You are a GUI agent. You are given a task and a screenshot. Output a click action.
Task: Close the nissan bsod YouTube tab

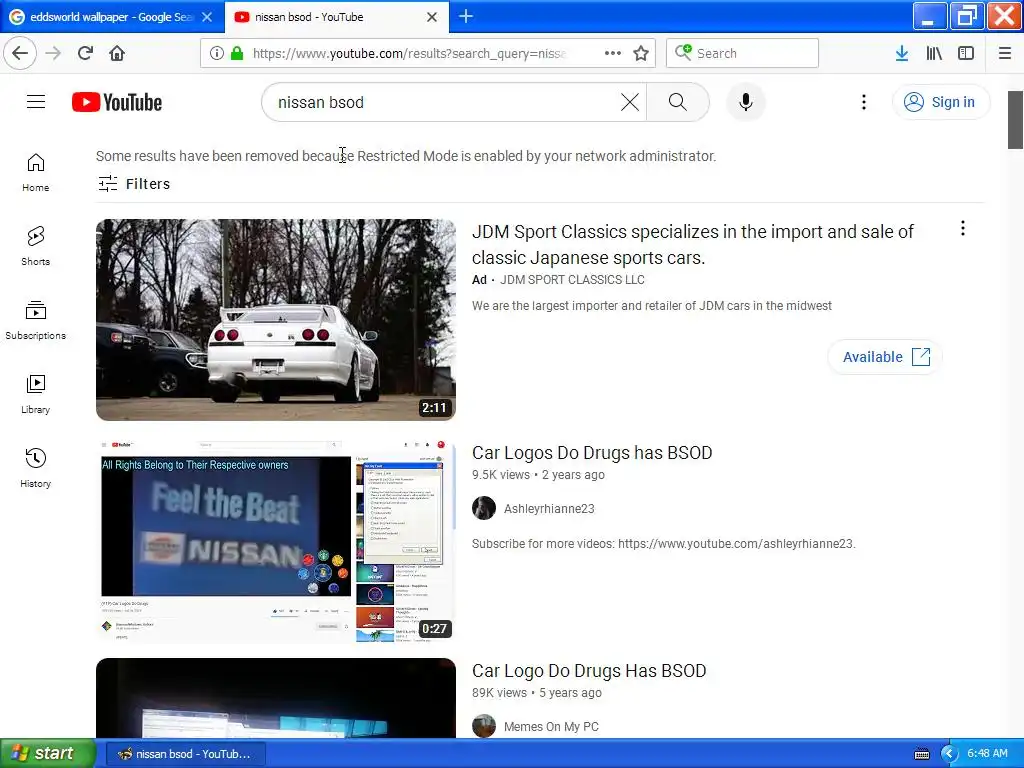[x=432, y=17]
